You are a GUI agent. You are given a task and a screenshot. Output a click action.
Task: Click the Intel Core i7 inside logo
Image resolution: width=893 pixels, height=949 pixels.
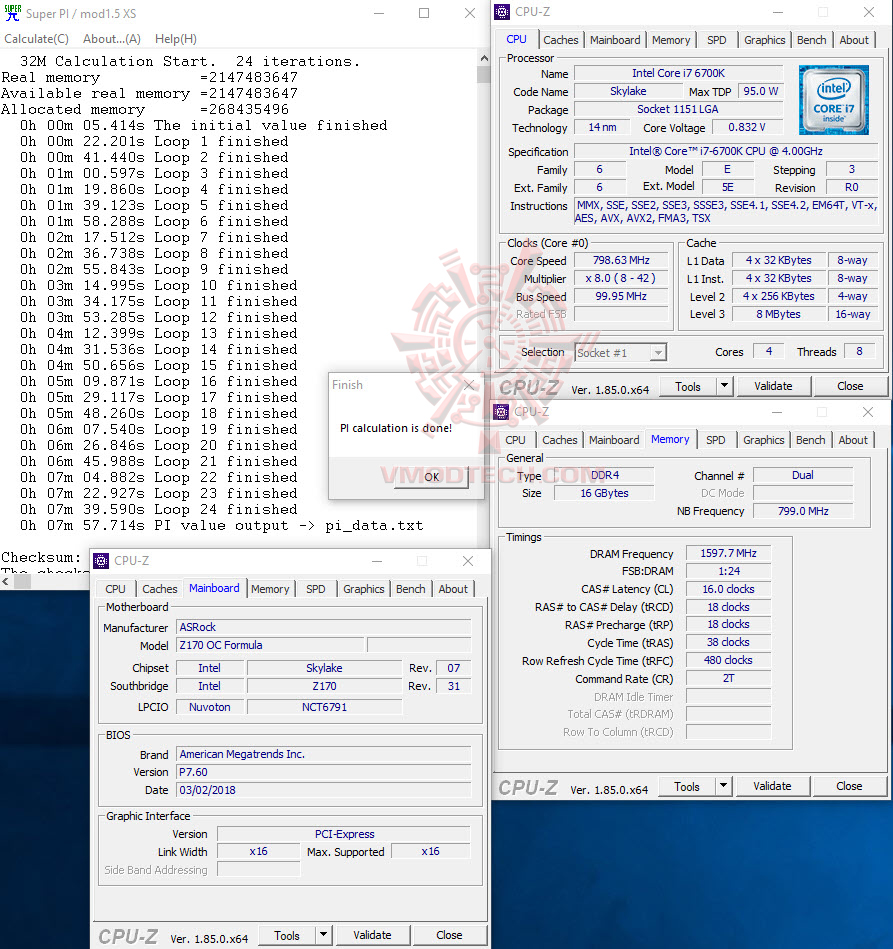coord(834,99)
